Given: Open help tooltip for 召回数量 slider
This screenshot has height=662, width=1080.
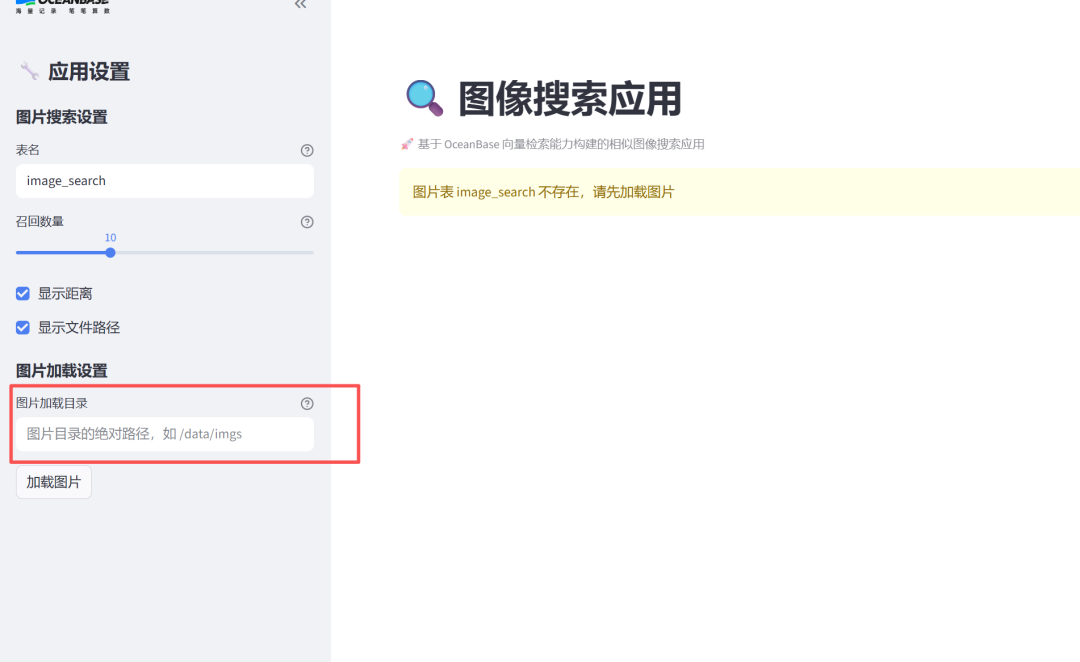Looking at the screenshot, I should point(307,222).
